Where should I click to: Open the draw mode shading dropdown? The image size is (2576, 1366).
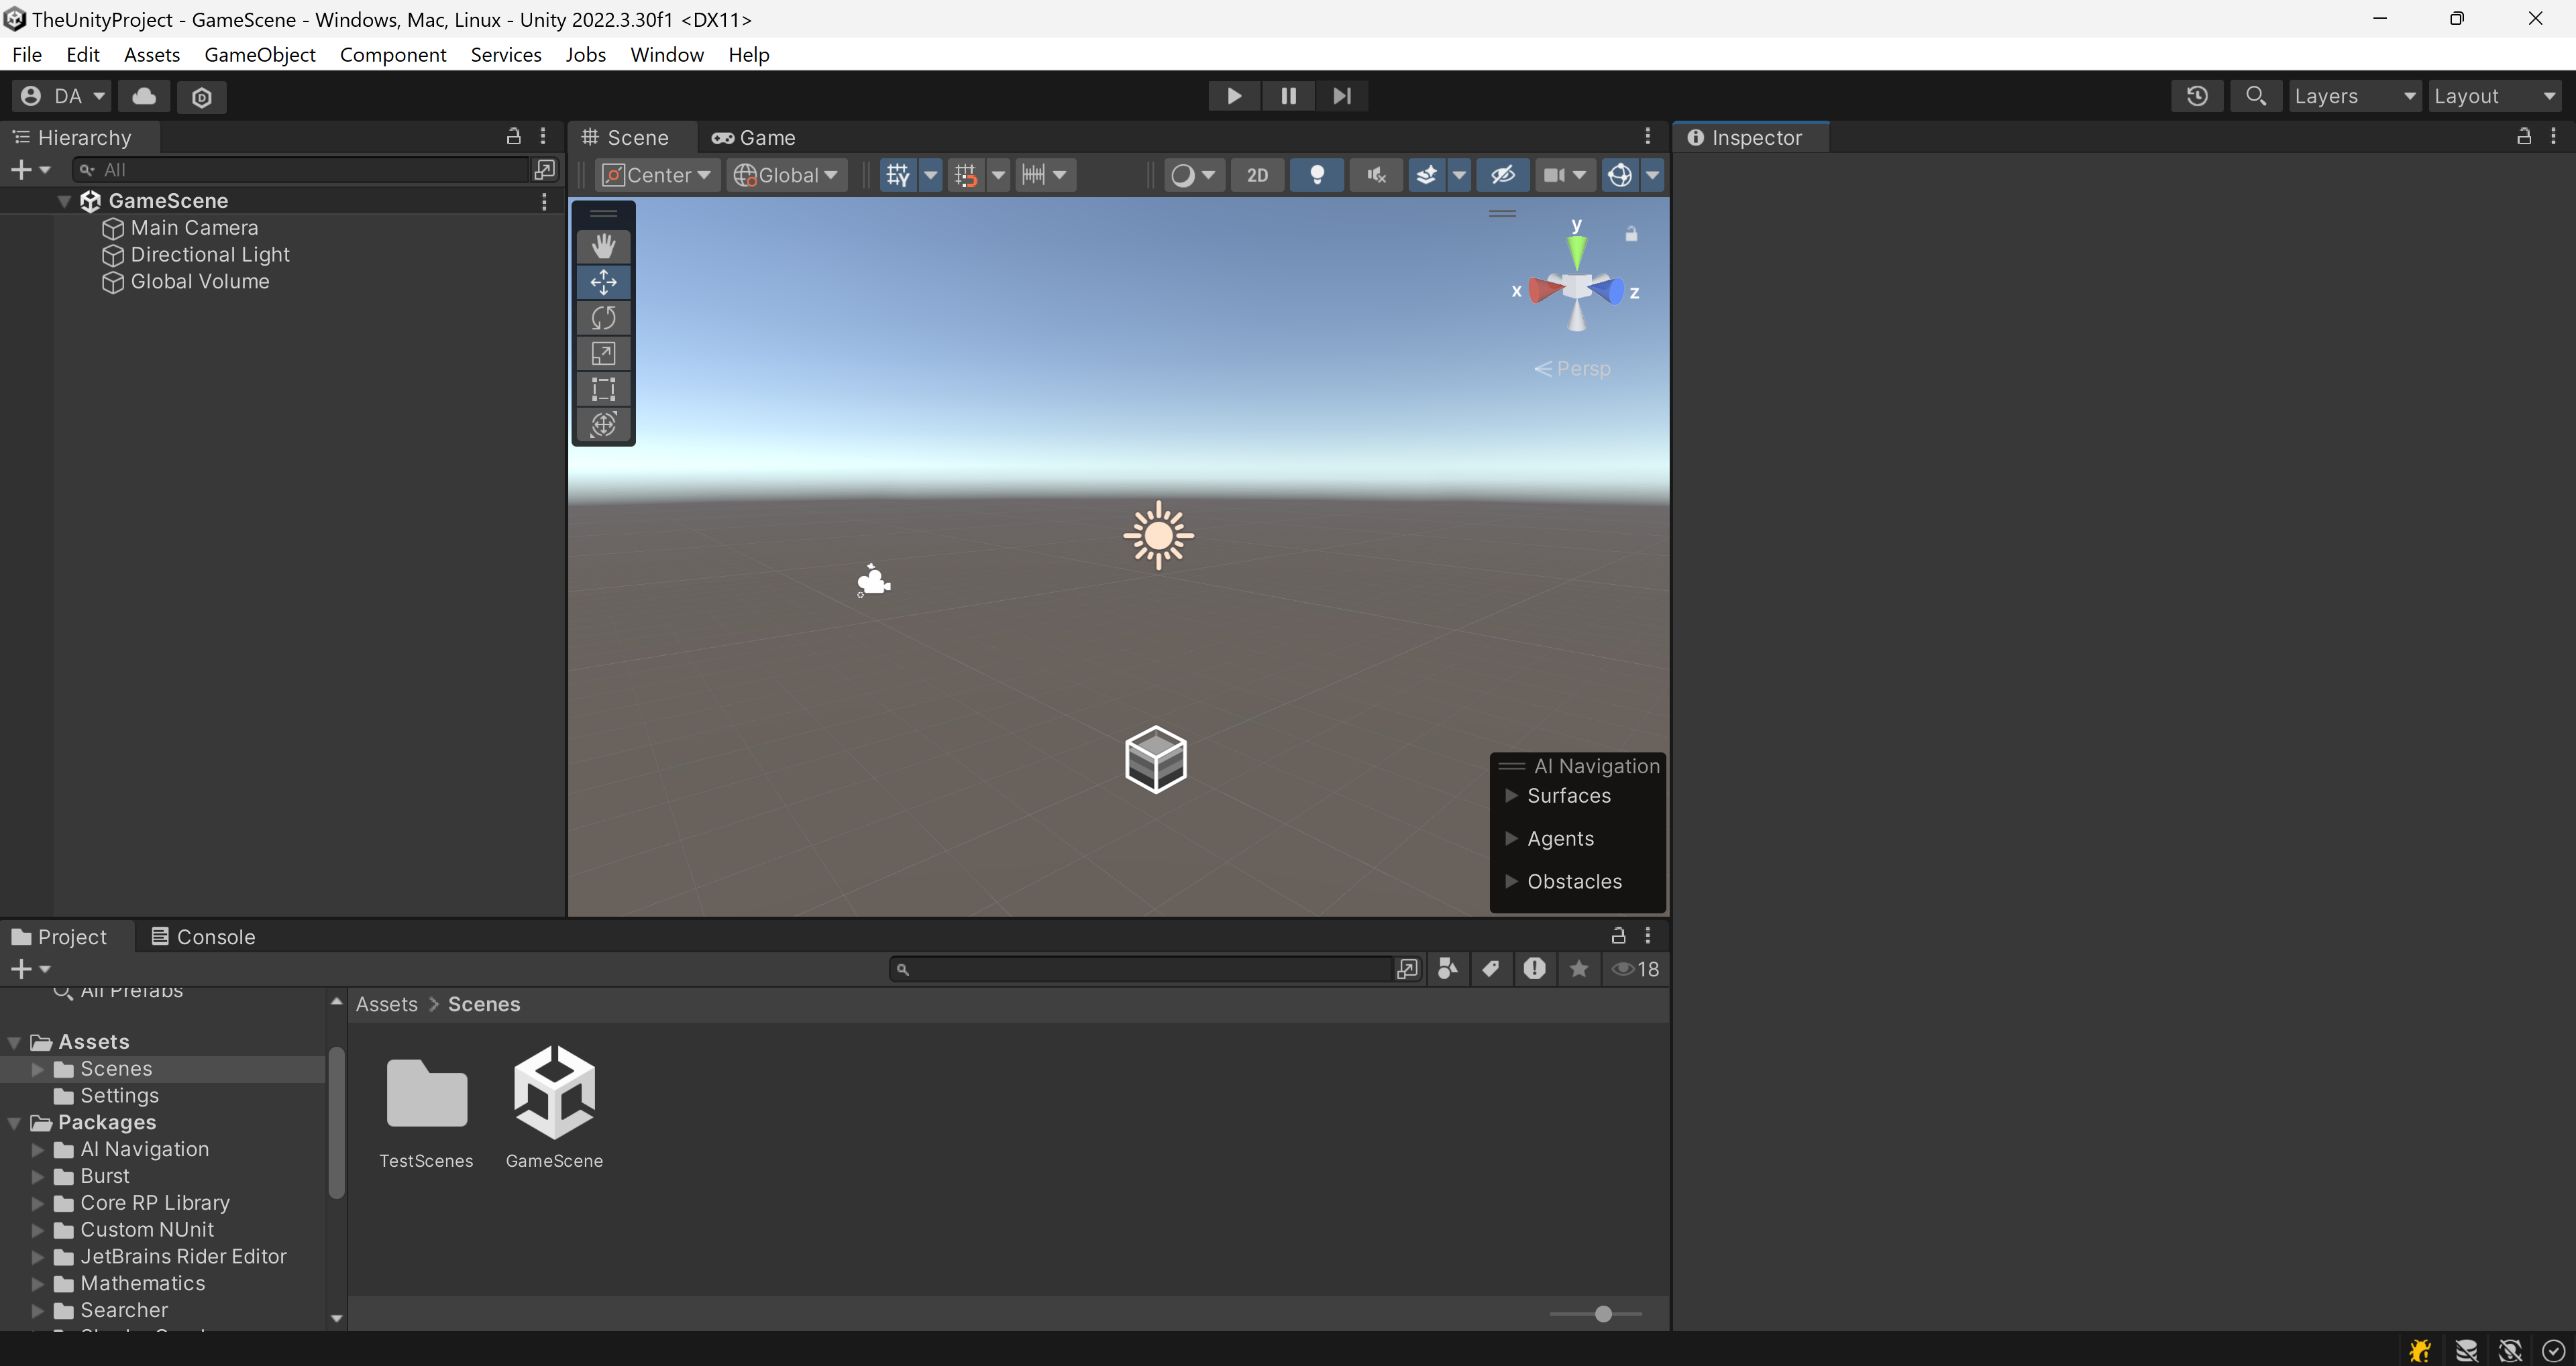click(x=1194, y=175)
